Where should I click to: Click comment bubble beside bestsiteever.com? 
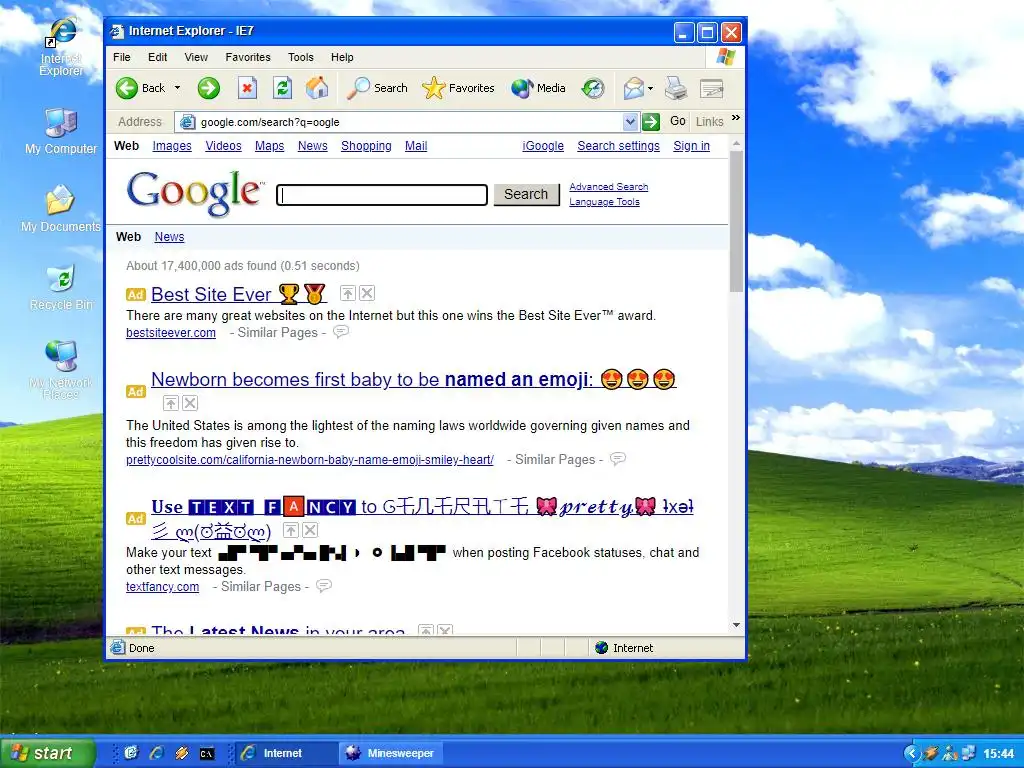coord(341,332)
